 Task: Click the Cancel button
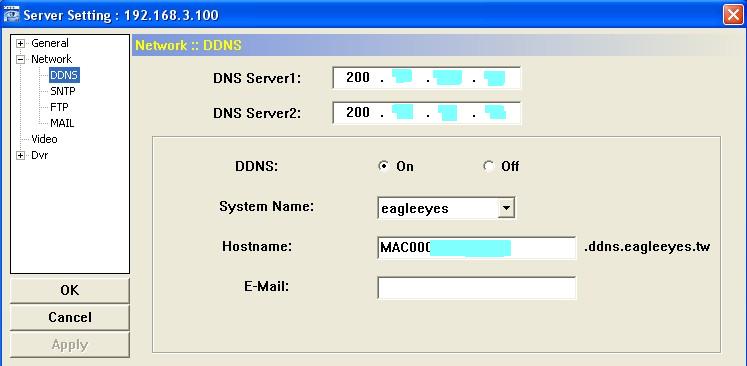[x=70, y=317]
